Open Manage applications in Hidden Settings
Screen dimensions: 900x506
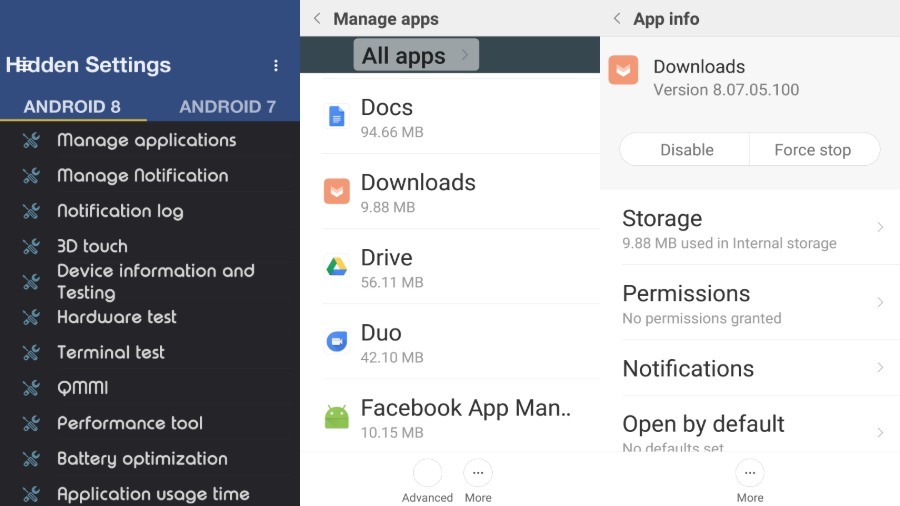(x=146, y=140)
